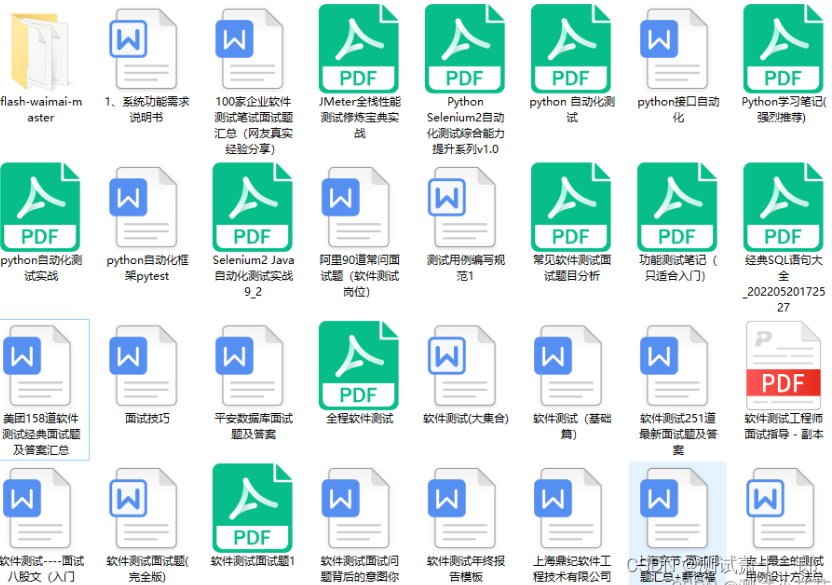Click the 软件测试(基础篇) Word icon
Screen dimensions: 832x585
point(568,366)
